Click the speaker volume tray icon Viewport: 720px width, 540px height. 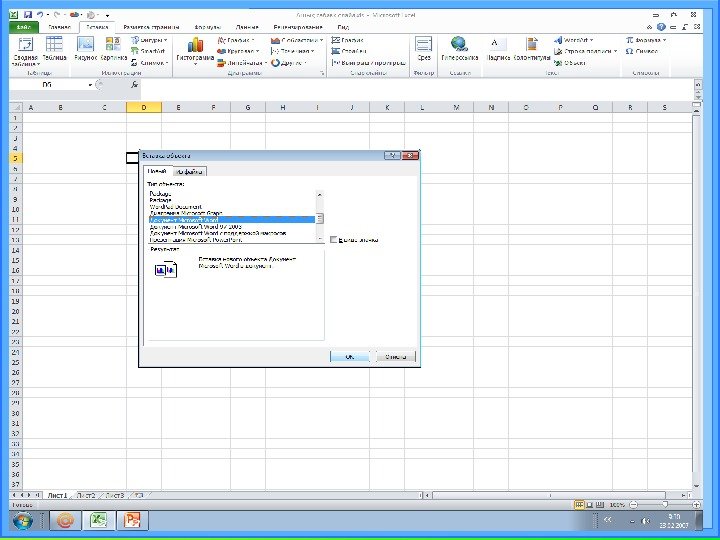pos(645,521)
